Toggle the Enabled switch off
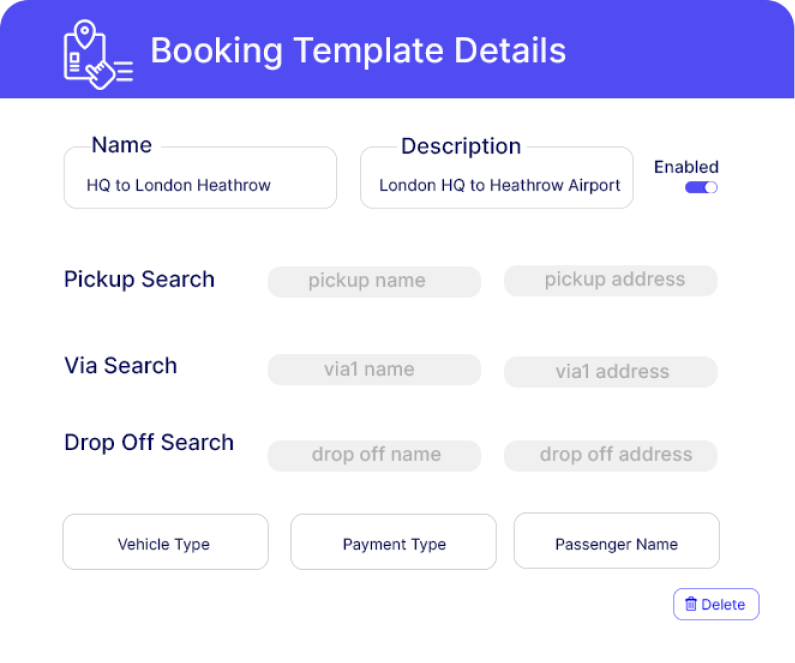 (701, 188)
